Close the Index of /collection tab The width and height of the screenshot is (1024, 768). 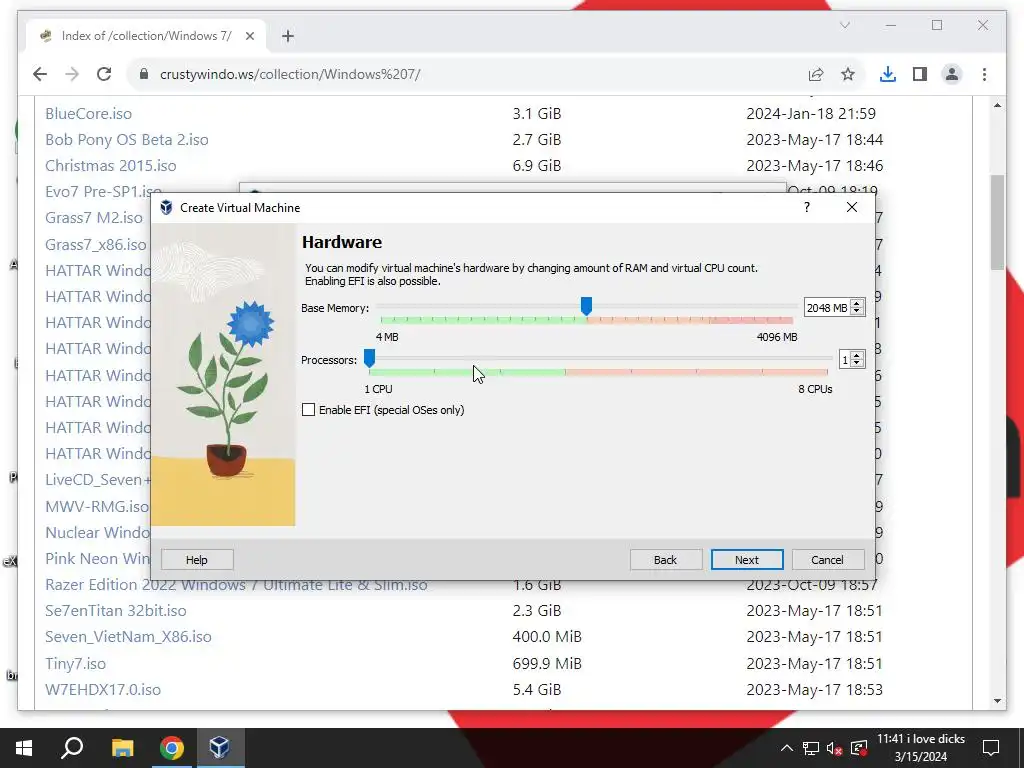pyautogui.click(x=249, y=36)
